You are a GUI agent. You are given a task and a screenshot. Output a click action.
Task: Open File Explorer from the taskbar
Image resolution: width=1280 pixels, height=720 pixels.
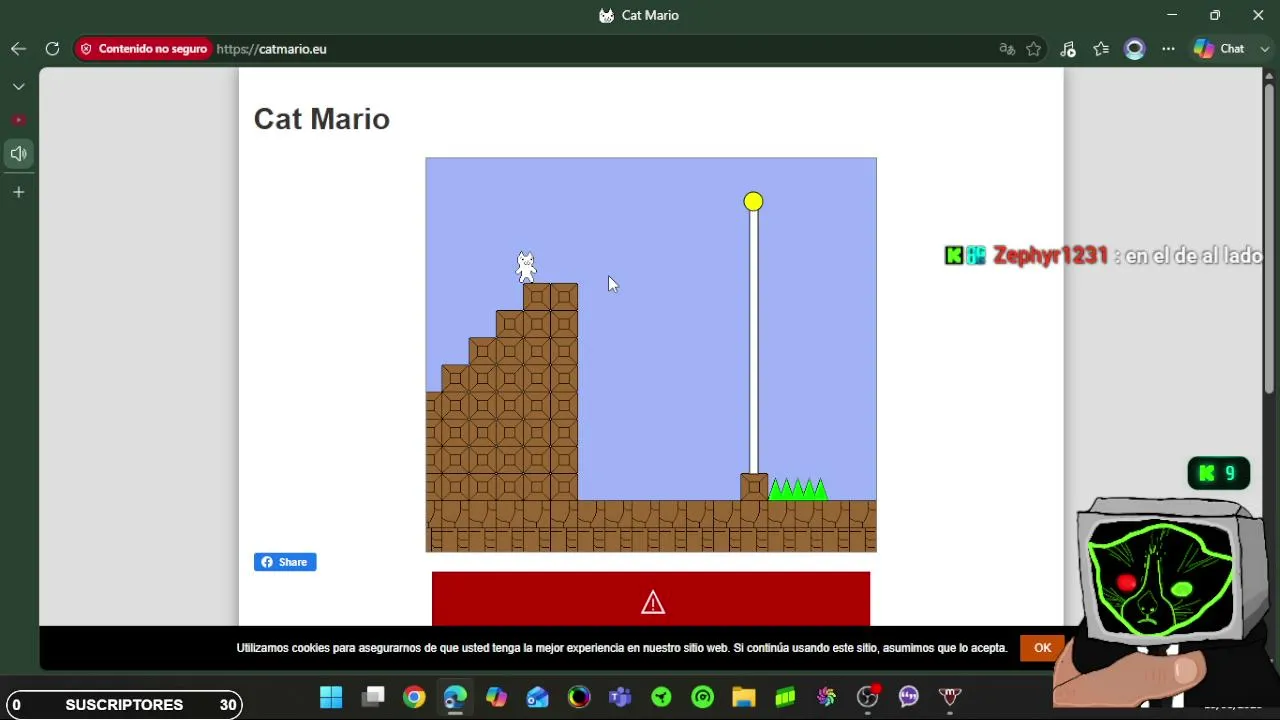(x=744, y=697)
